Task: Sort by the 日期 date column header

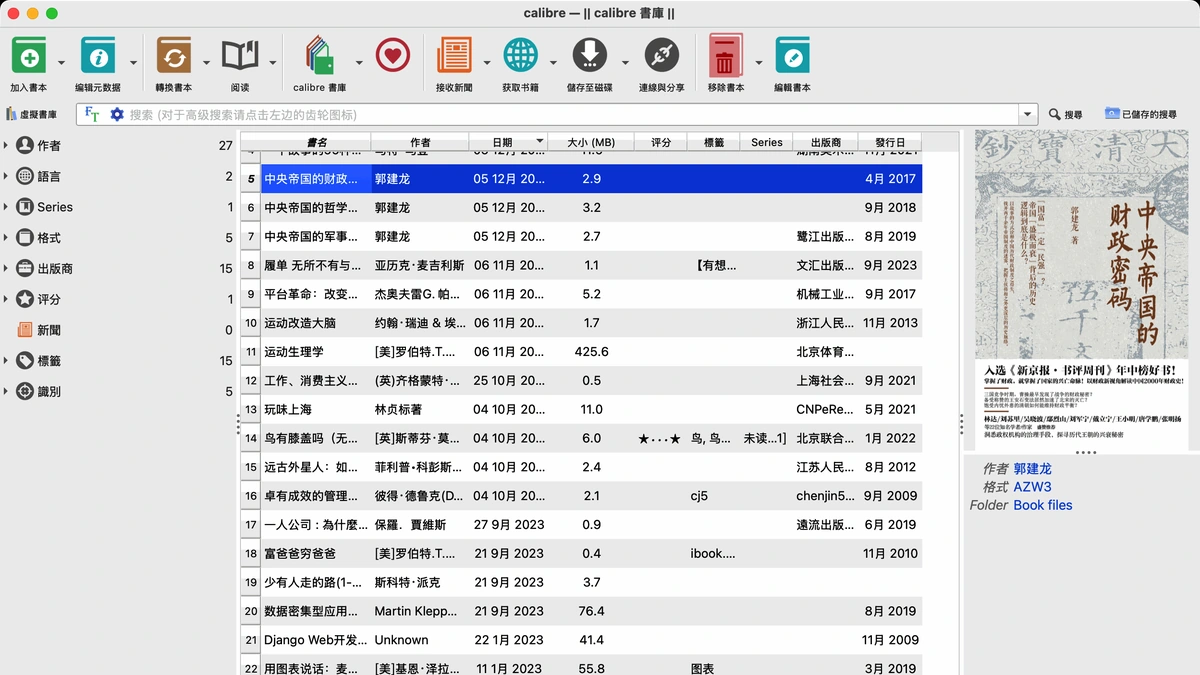Action: pos(508,142)
